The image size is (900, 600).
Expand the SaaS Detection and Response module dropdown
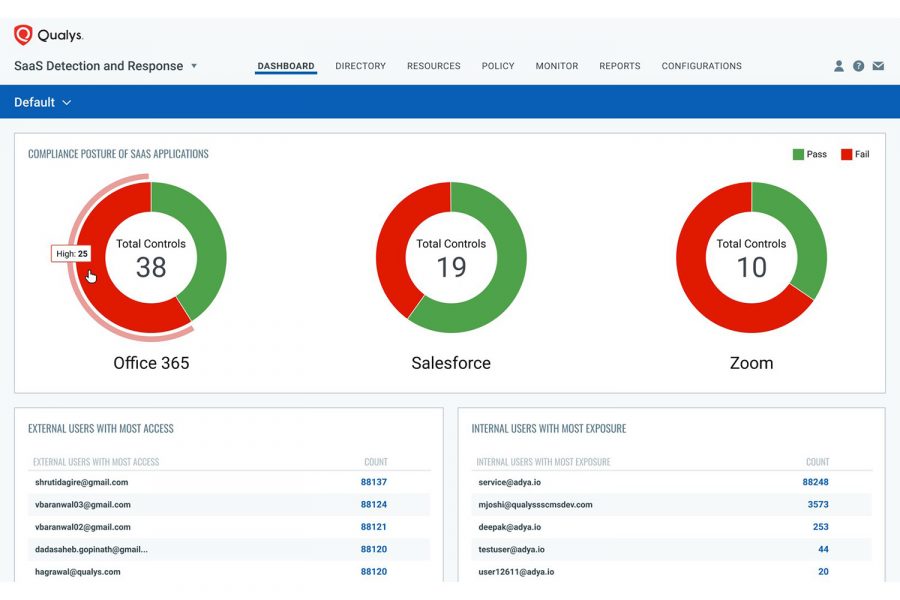(x=194, y=66)
